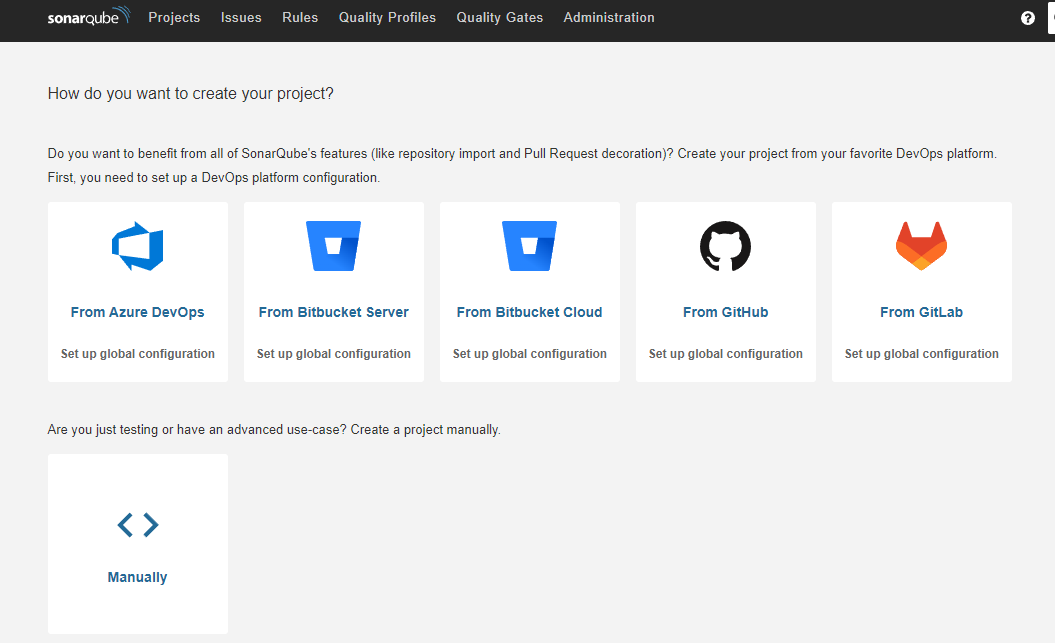Click 'First, you need to set up a DevOps platform configuration' text
The height and width of the screenshot is (643, 1055).
(213, 178)
